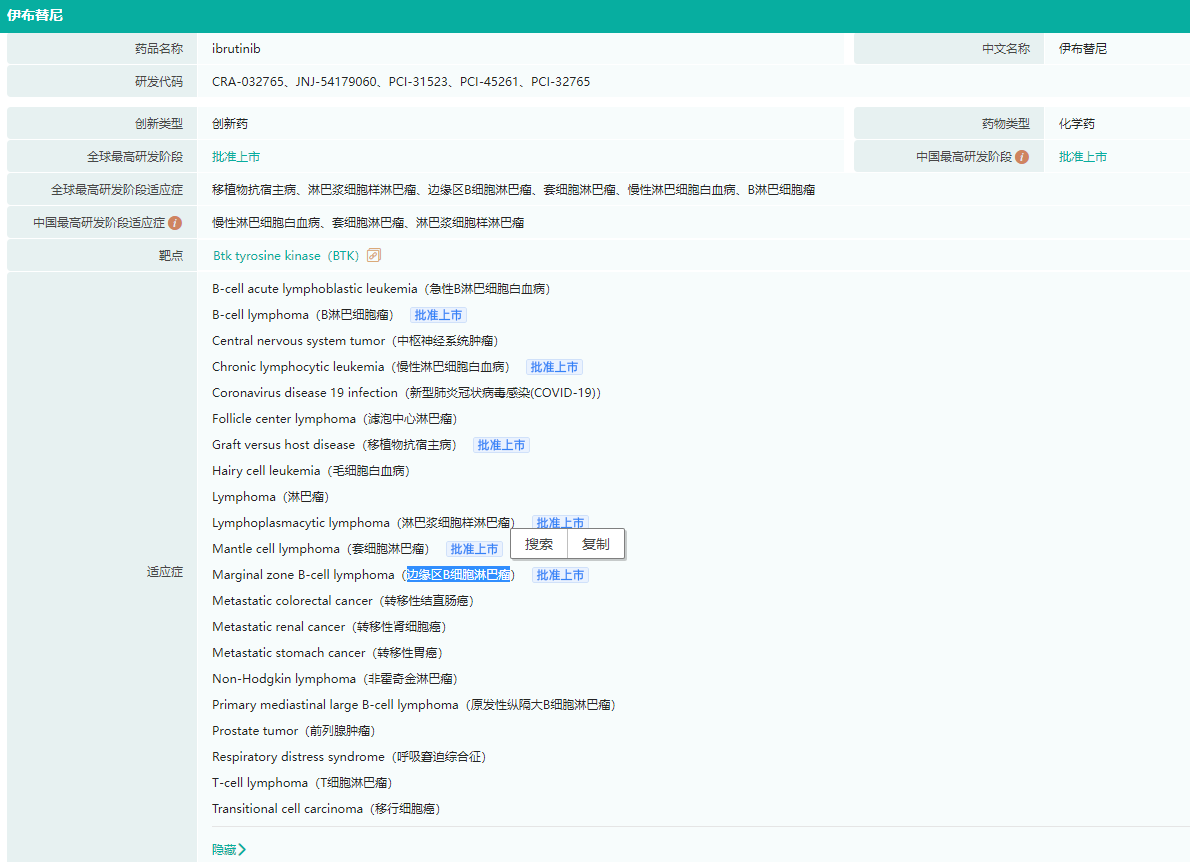Choose 搜索 in the selection popup
The width and height of the screenshot is (1190, 862).
[539, 544]
